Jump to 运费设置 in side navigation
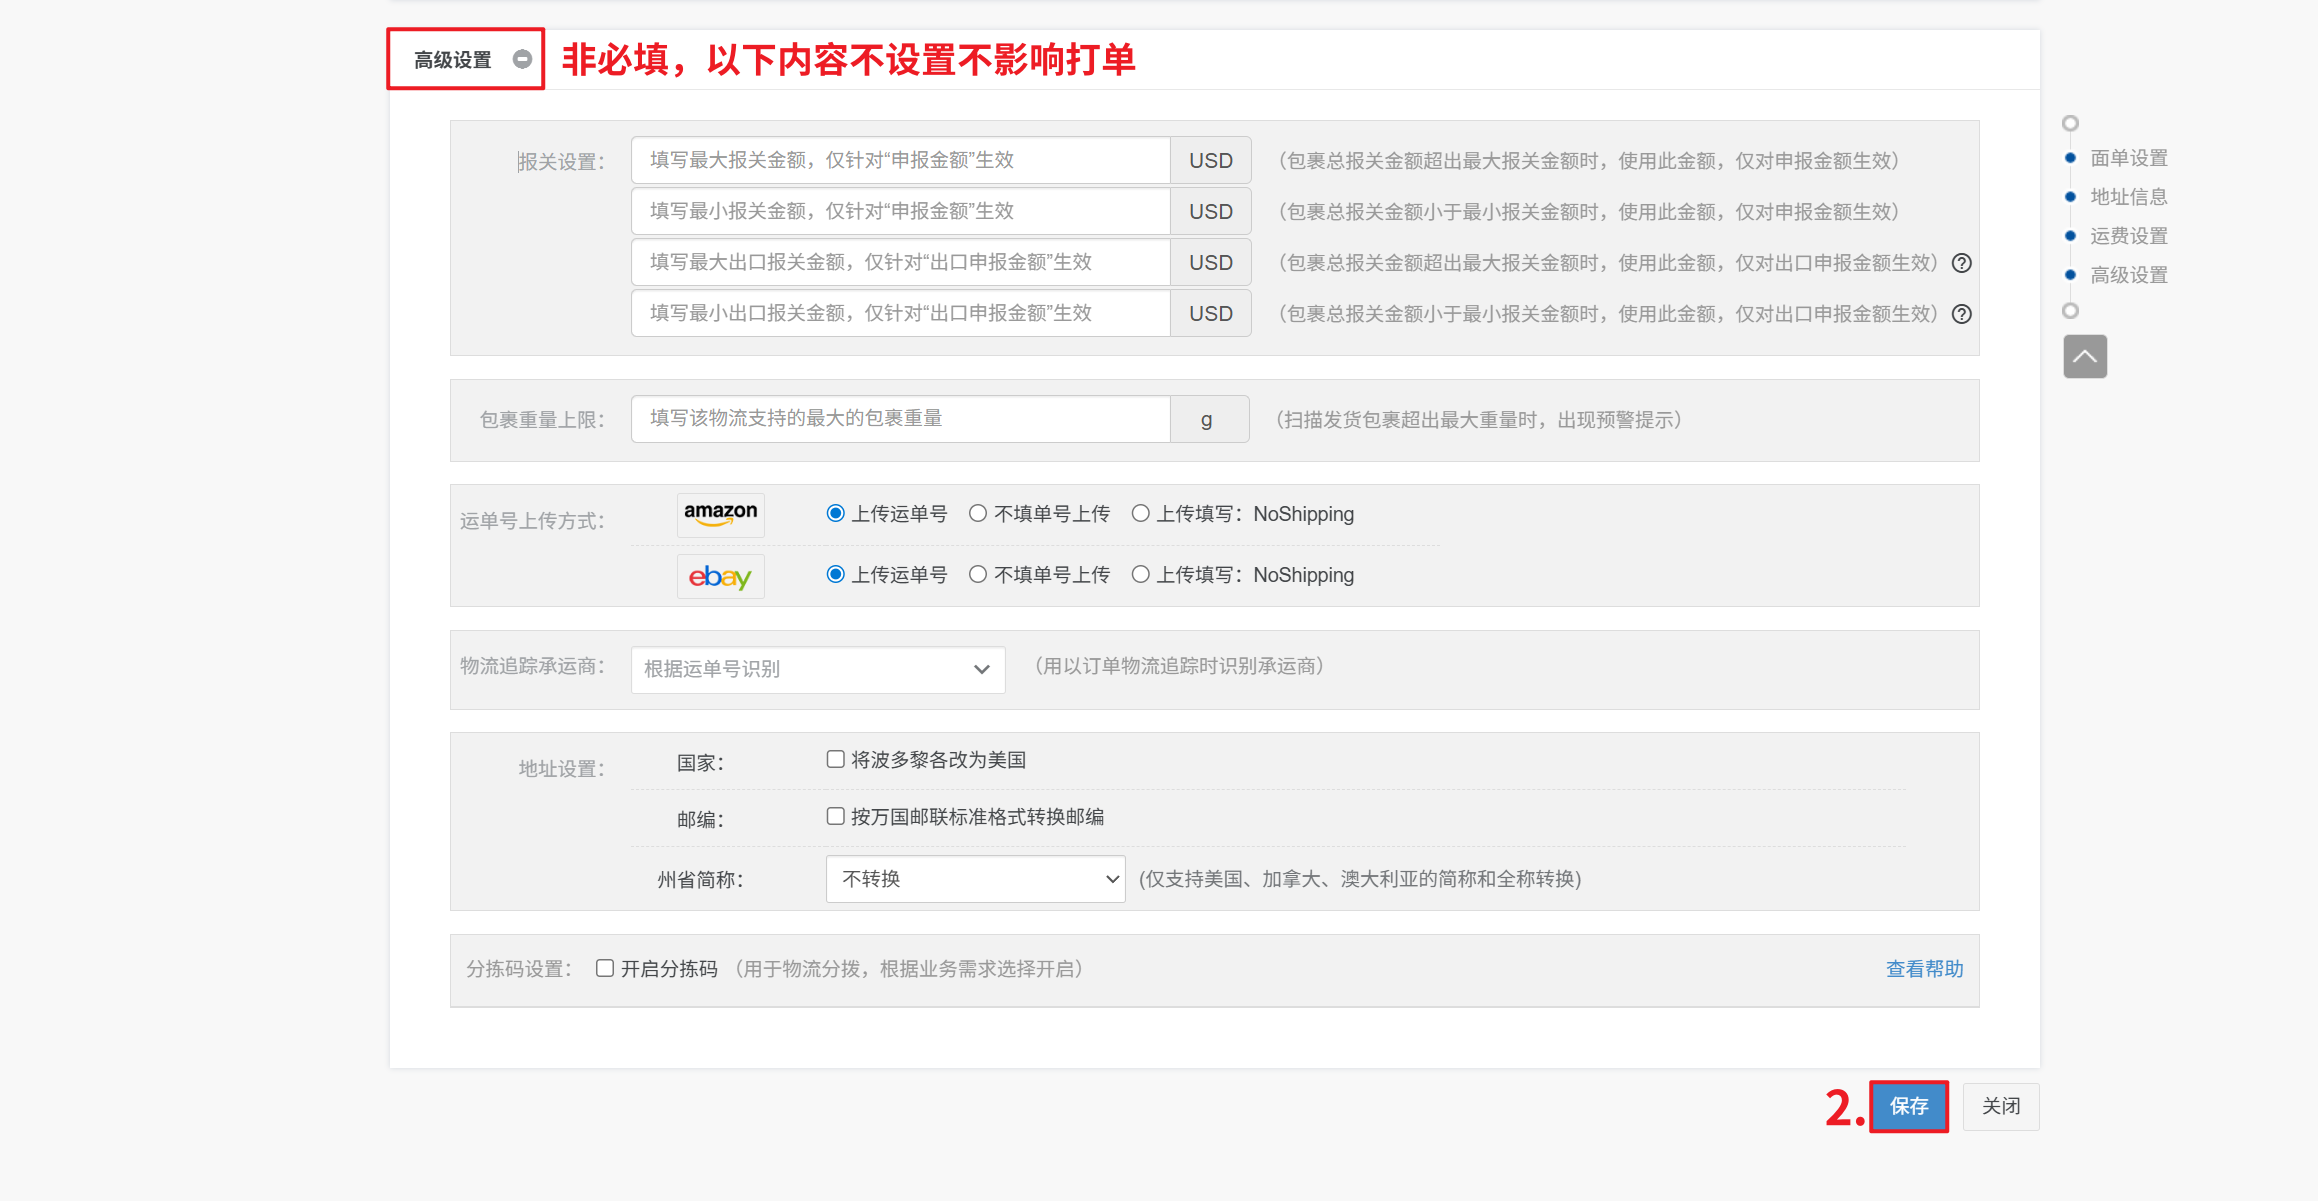 point(2128,236)
